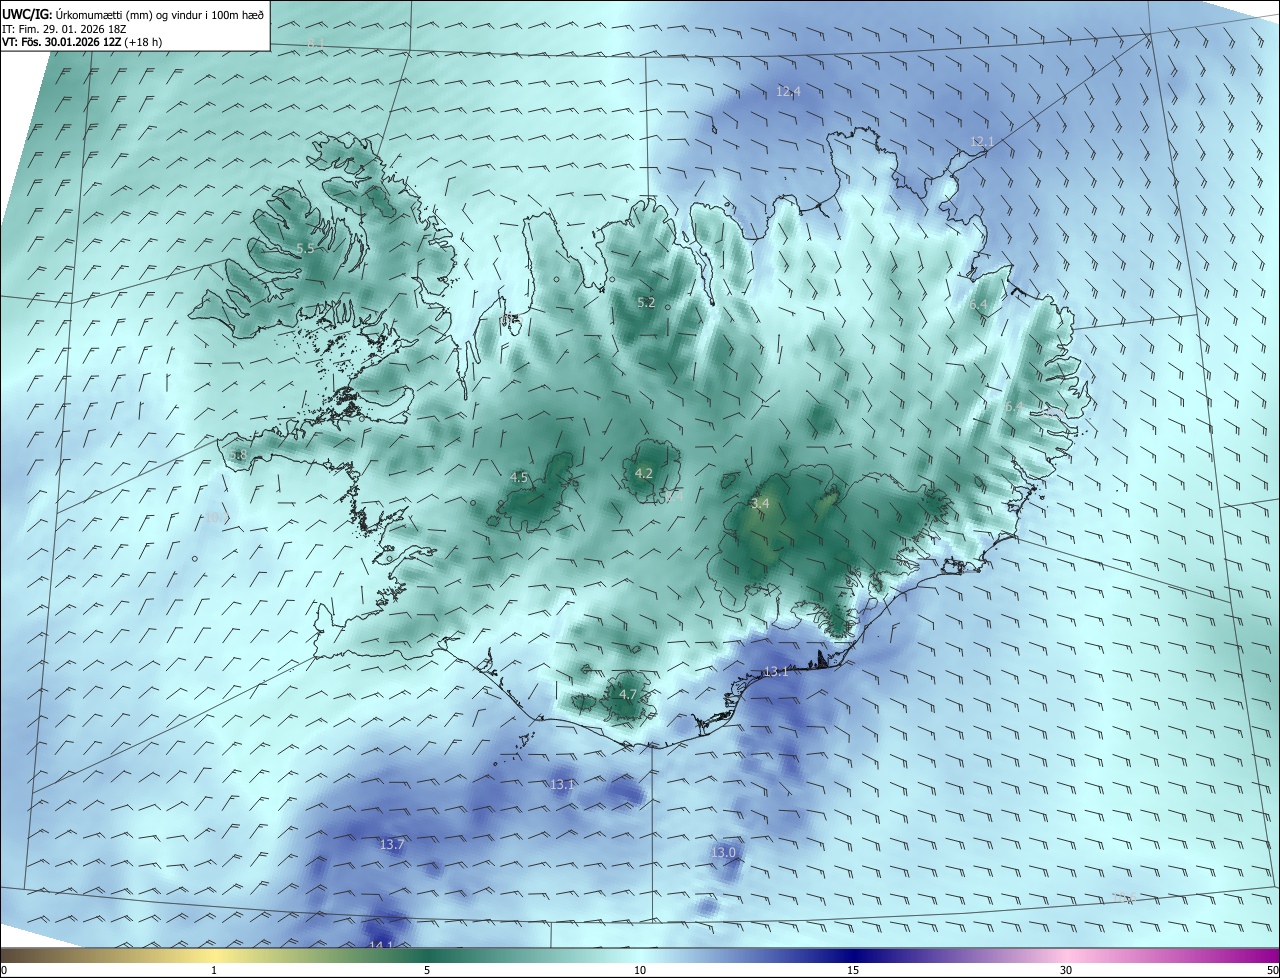
Task: Click the 10 tick on the colour scale
Action: click(x=640, y=971)
